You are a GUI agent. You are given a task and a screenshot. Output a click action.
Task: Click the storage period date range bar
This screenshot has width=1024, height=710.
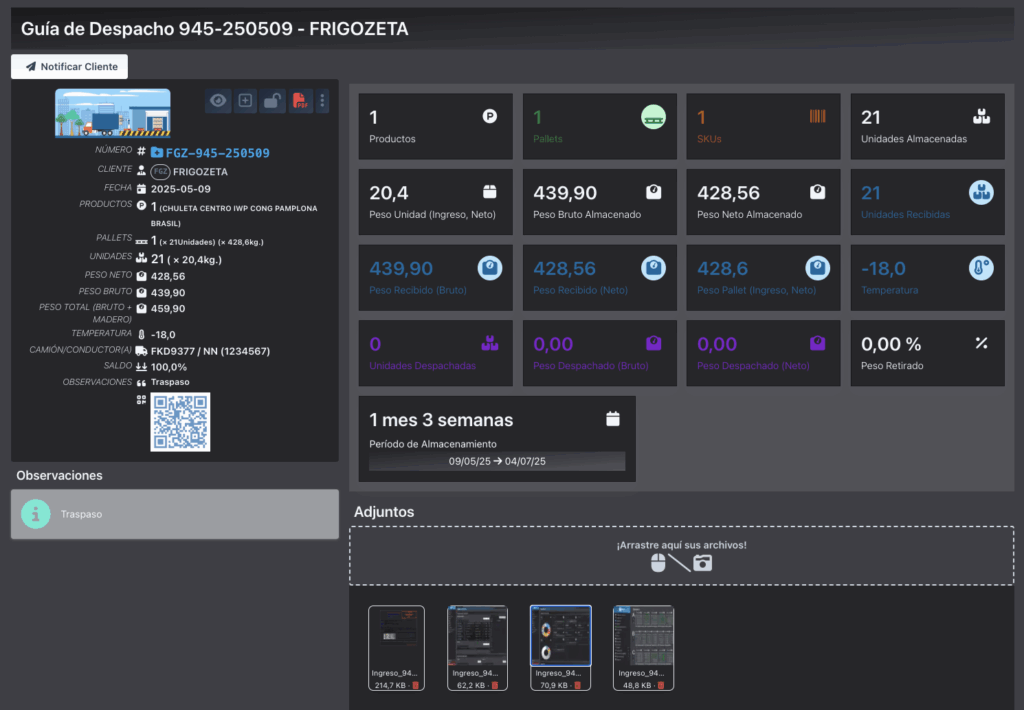(497, 461)
